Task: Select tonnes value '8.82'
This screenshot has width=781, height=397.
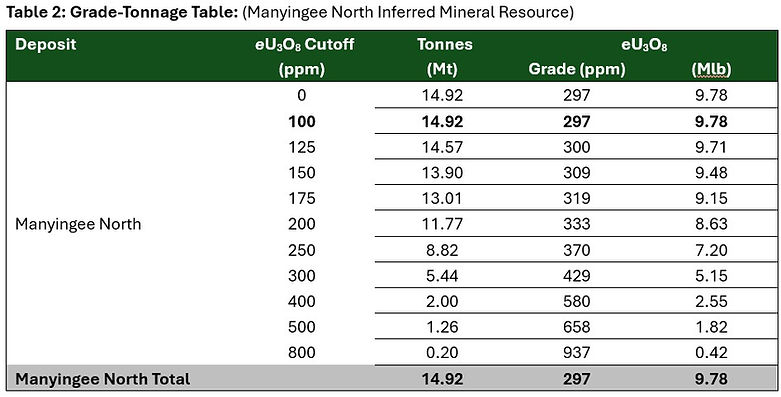Action: click(x=442, y=250)
